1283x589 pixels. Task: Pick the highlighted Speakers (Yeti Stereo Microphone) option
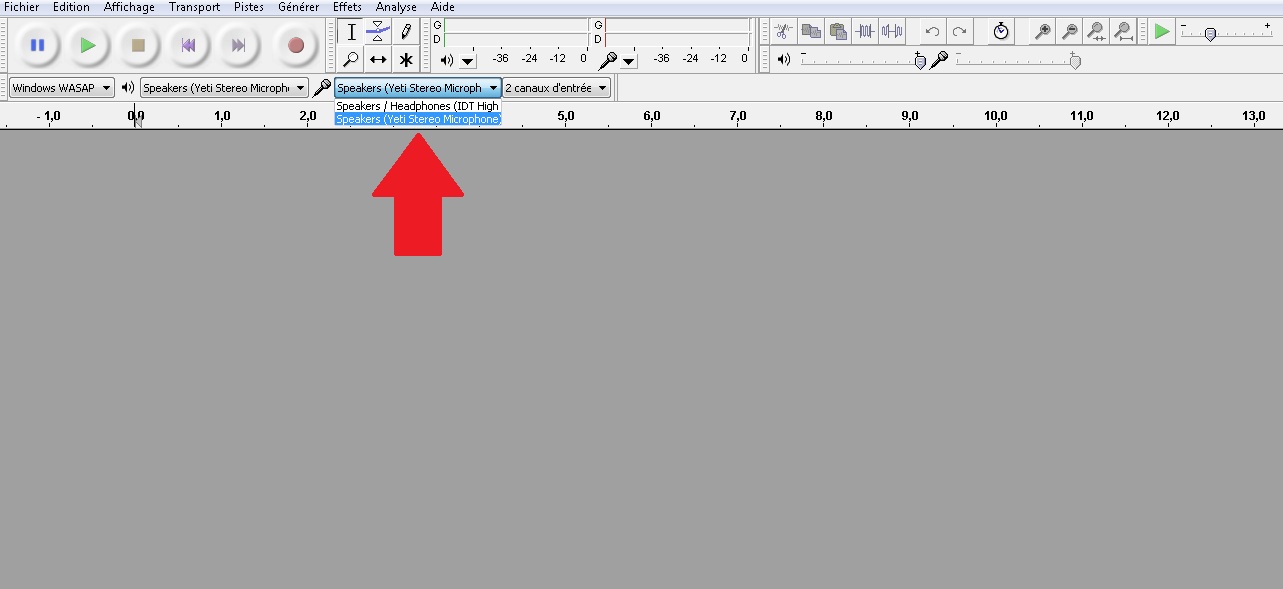pyautogui.click(x=417, y=119)
